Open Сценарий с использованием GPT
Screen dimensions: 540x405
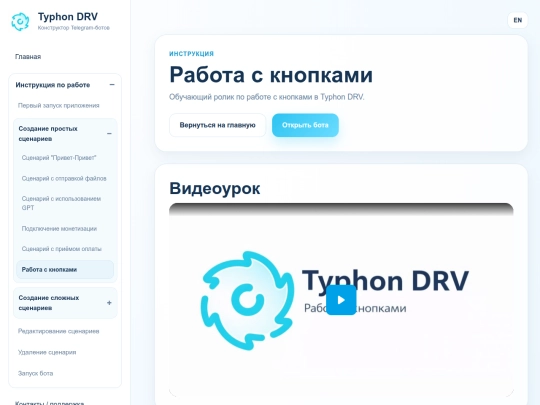click(x=61, y=203)
